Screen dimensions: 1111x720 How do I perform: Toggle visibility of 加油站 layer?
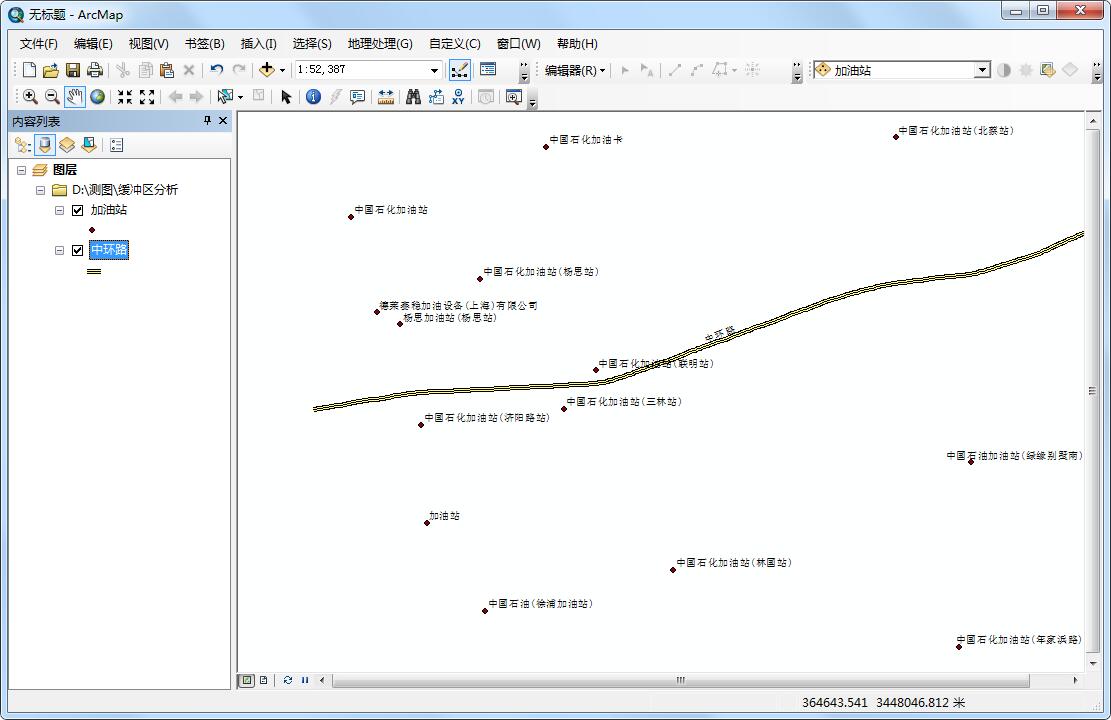click(x=78, y=210)
